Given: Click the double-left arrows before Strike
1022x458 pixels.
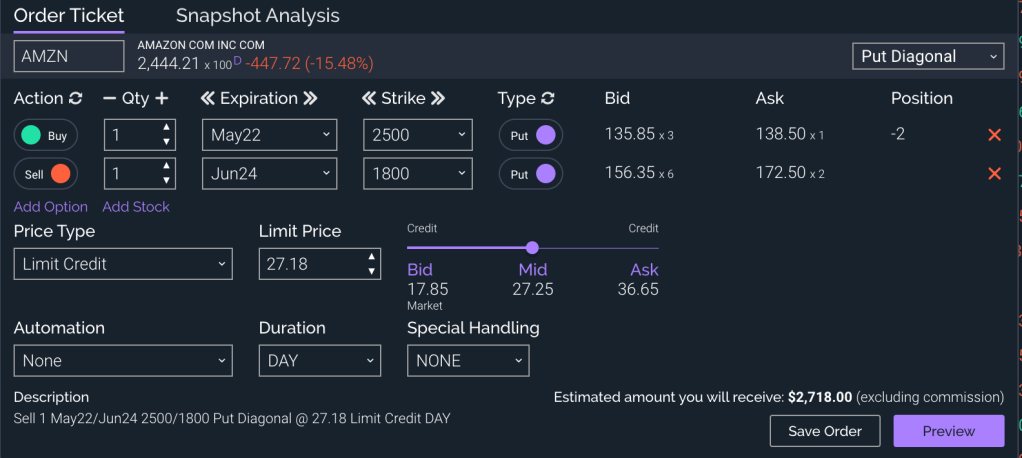Looking at the screenshot, I should click(369, 99).
